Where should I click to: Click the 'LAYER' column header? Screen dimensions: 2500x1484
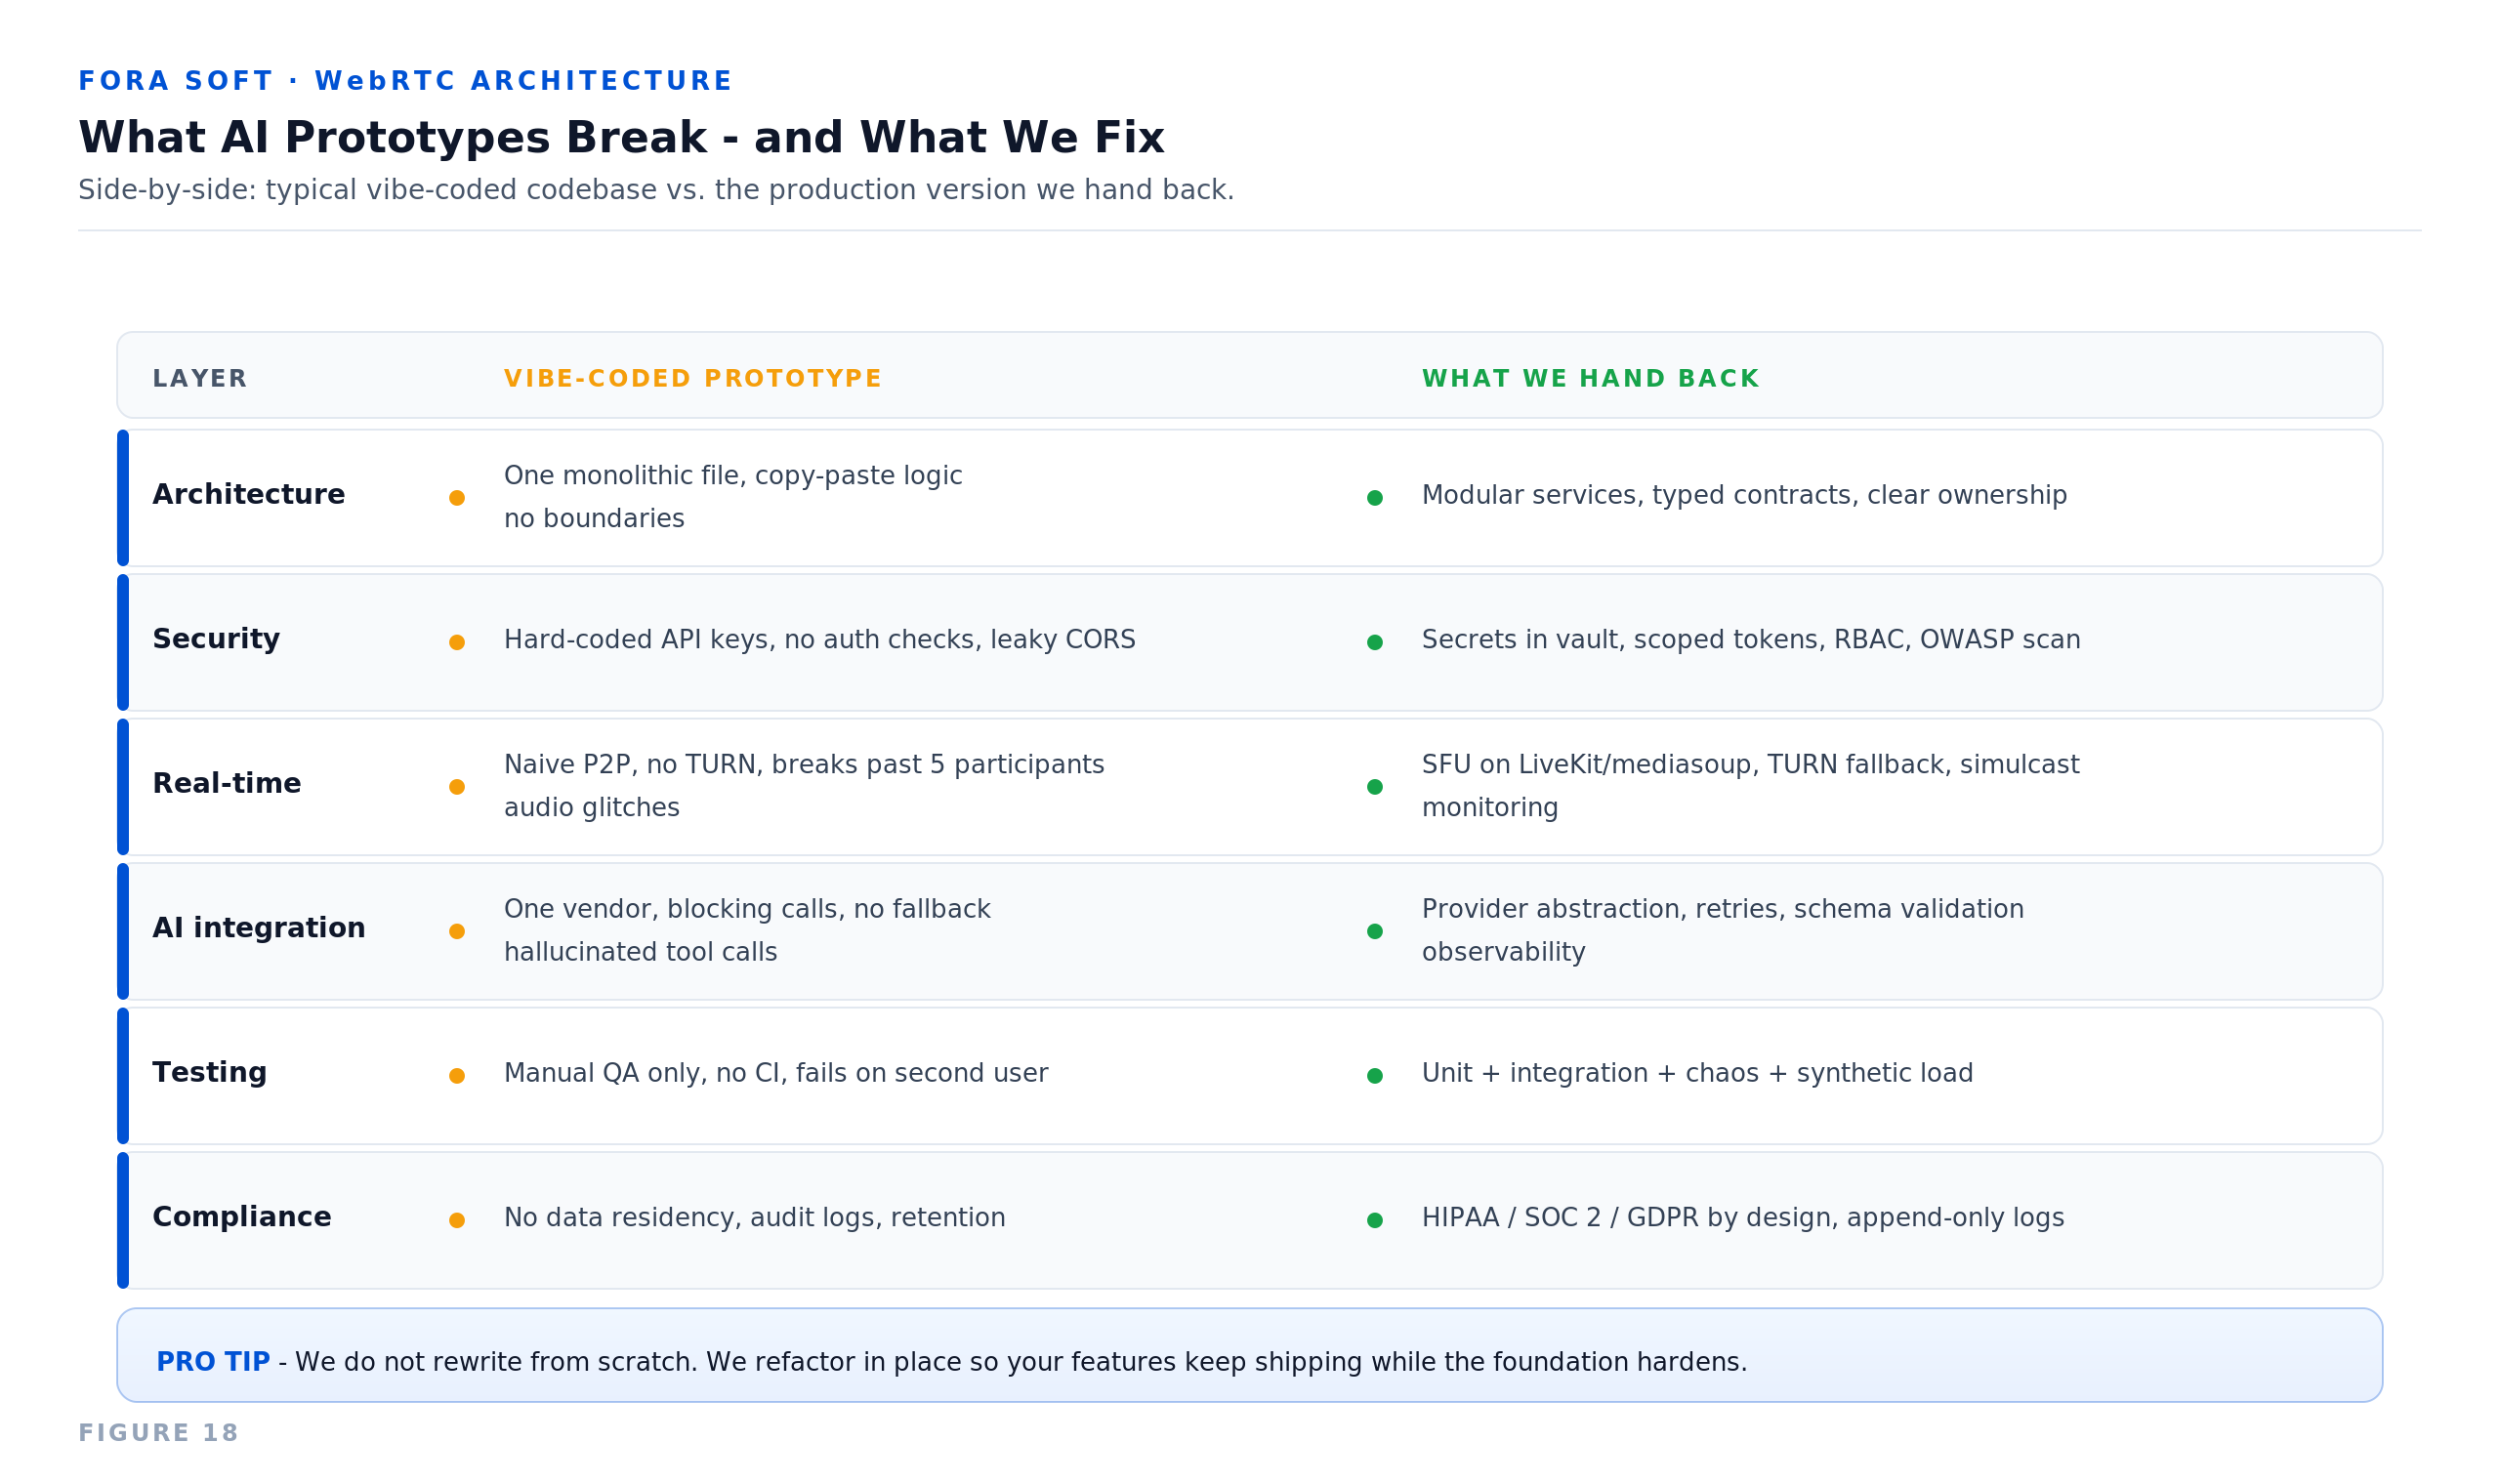point(199,379)
